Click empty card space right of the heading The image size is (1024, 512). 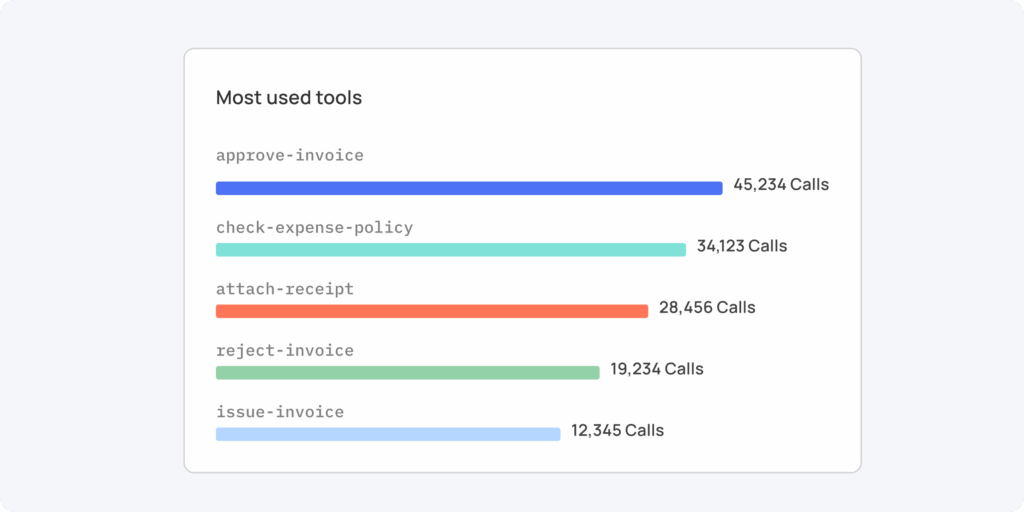pyautogui.click(x=600, y=98)
